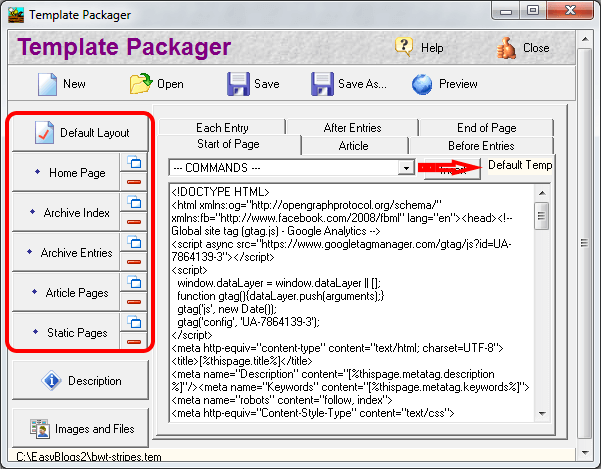601x469 pixels.
Task: Click the New document icon
Action: click(x=48, y=84)
